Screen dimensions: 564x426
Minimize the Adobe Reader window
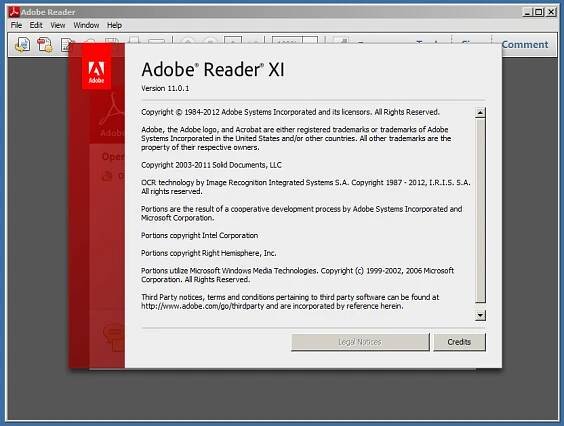click(x=527, y=12)
